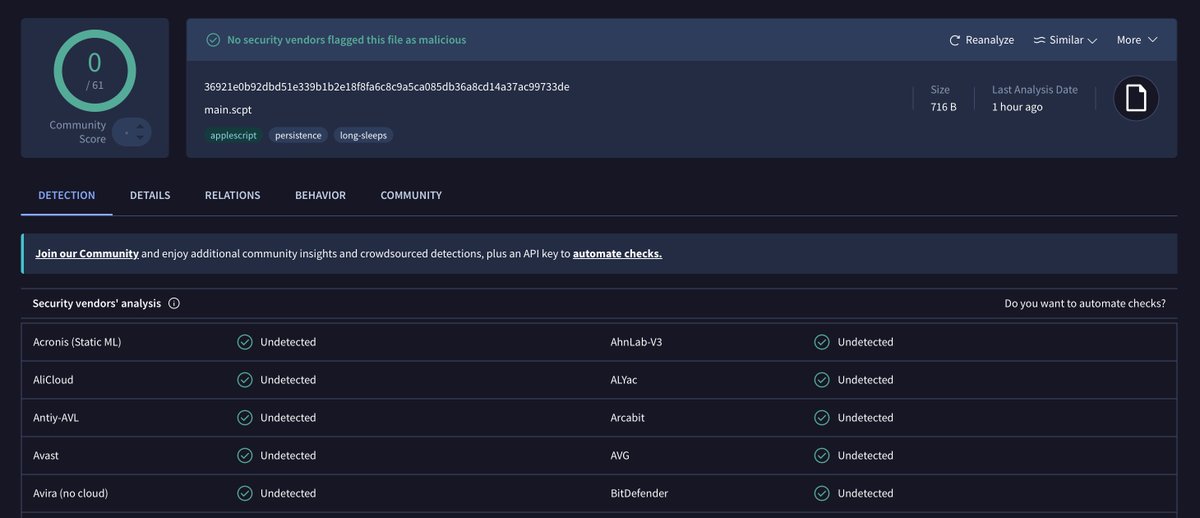Screen dimensions: 1200x518
Task: Click the Reanalyze refresh icon
Action: coord(955,40)
